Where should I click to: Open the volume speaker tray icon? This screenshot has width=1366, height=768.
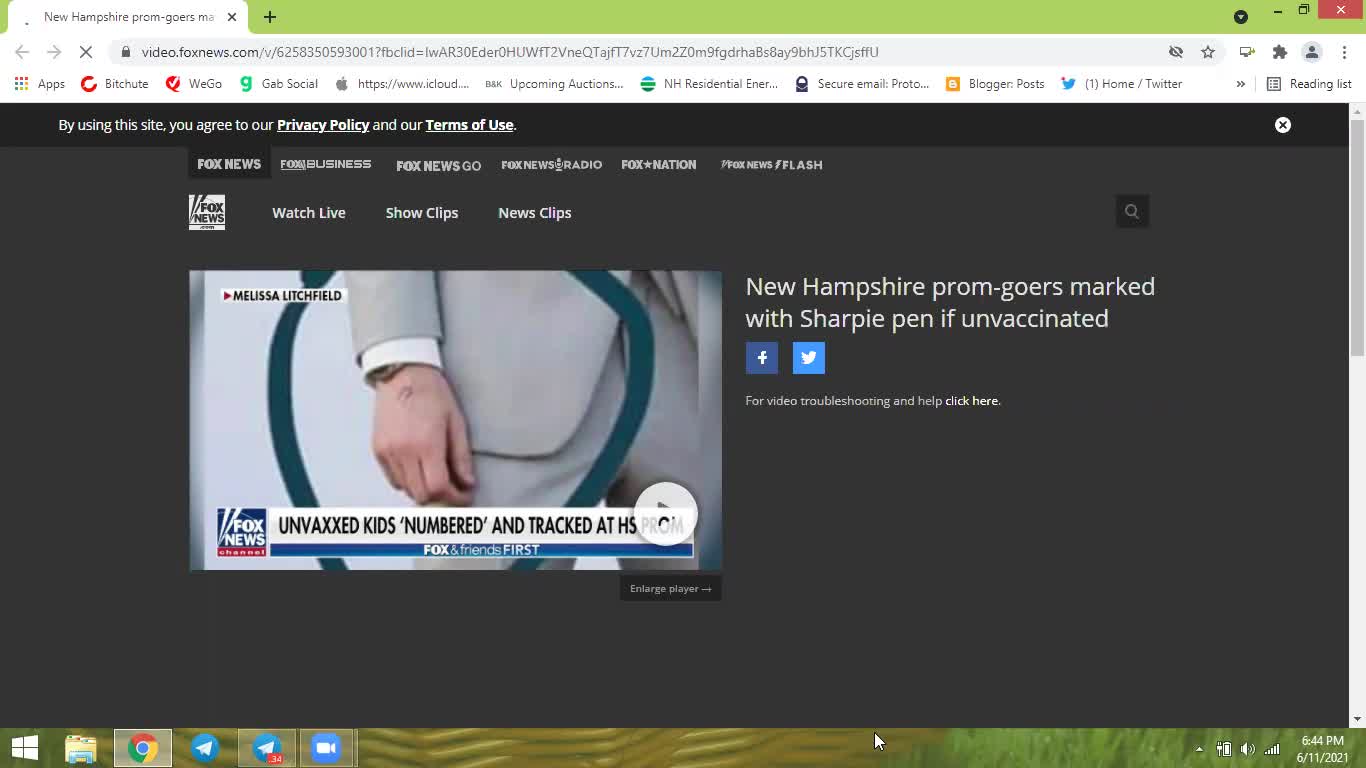[1247, 749]
